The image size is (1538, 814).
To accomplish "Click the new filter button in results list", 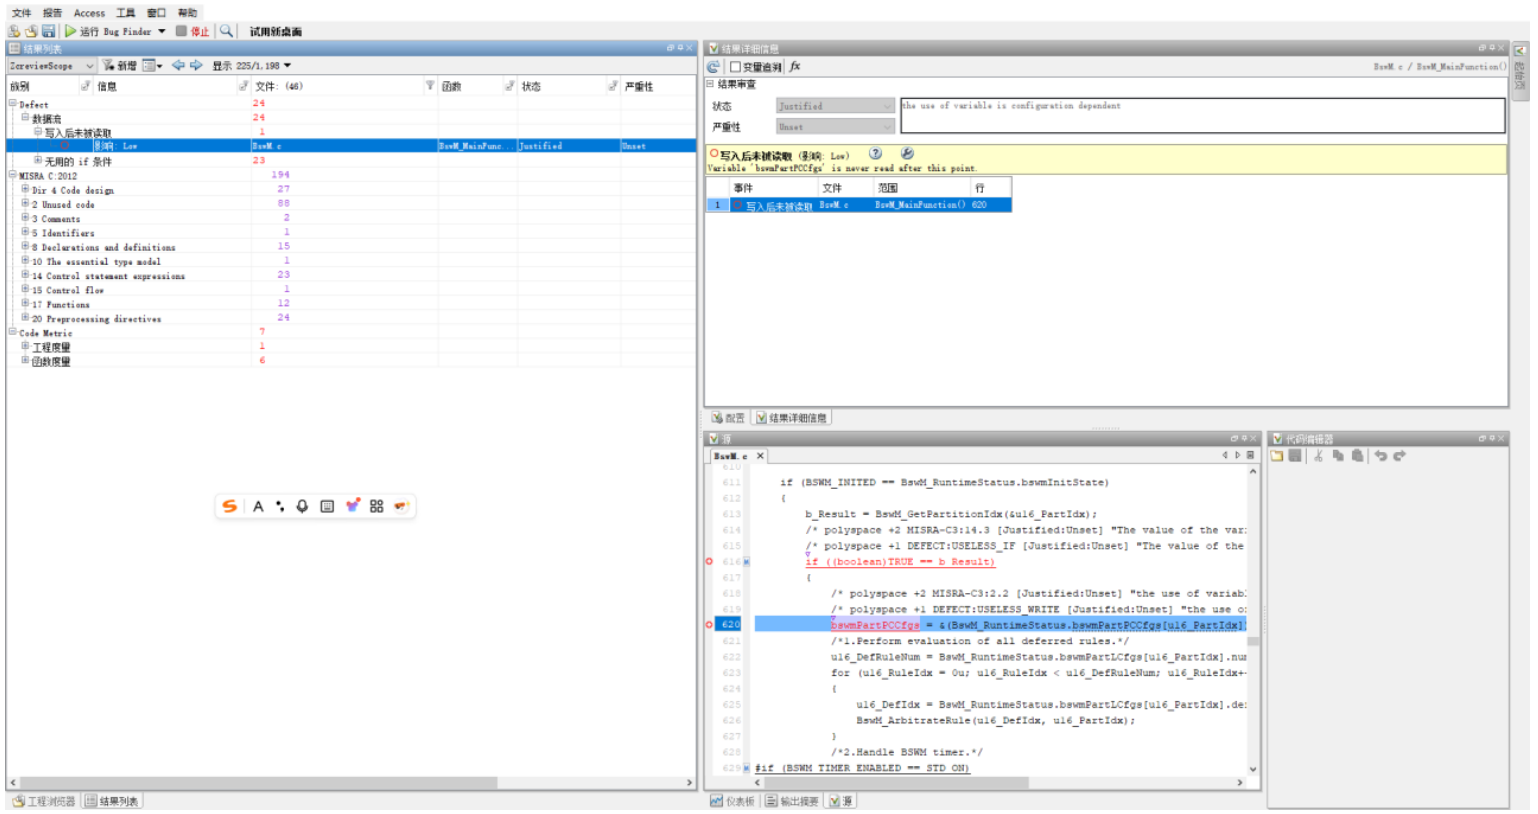I will [119, 65].
